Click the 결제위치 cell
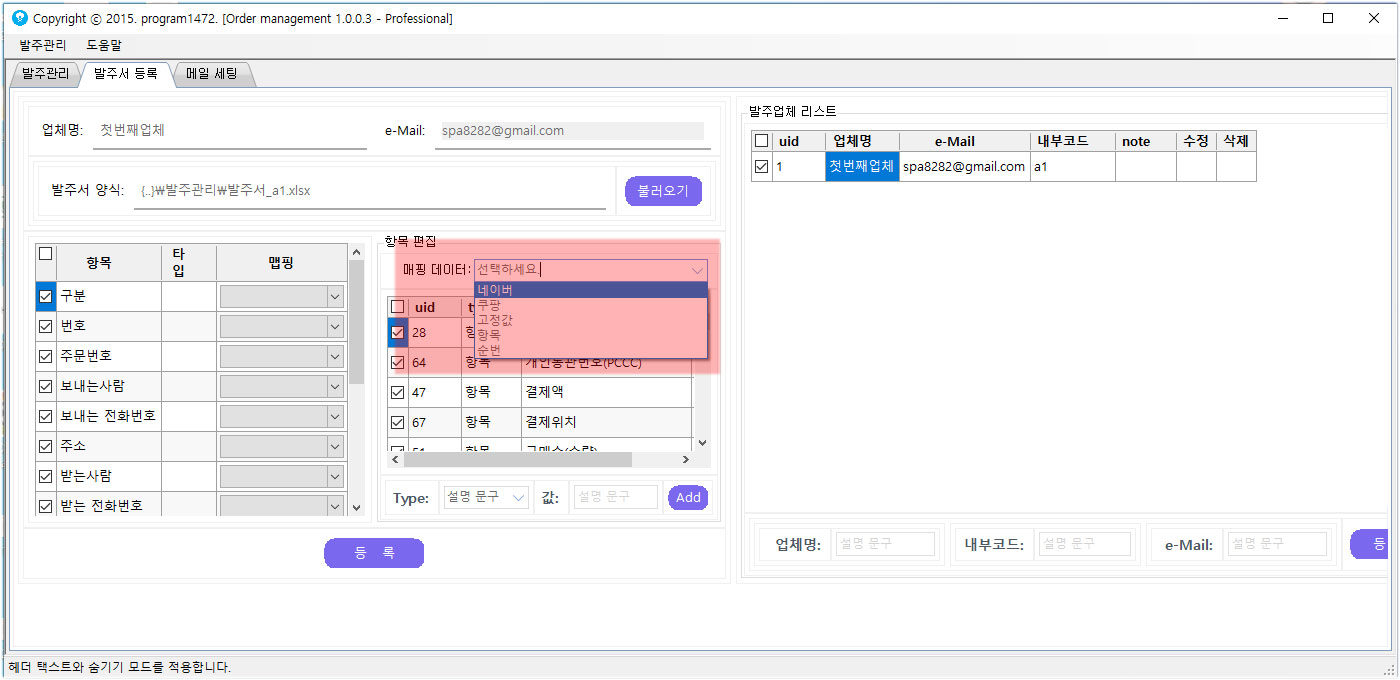This screenshot has width=1400, height=680. pyautogui.click(x=606, y=422)
